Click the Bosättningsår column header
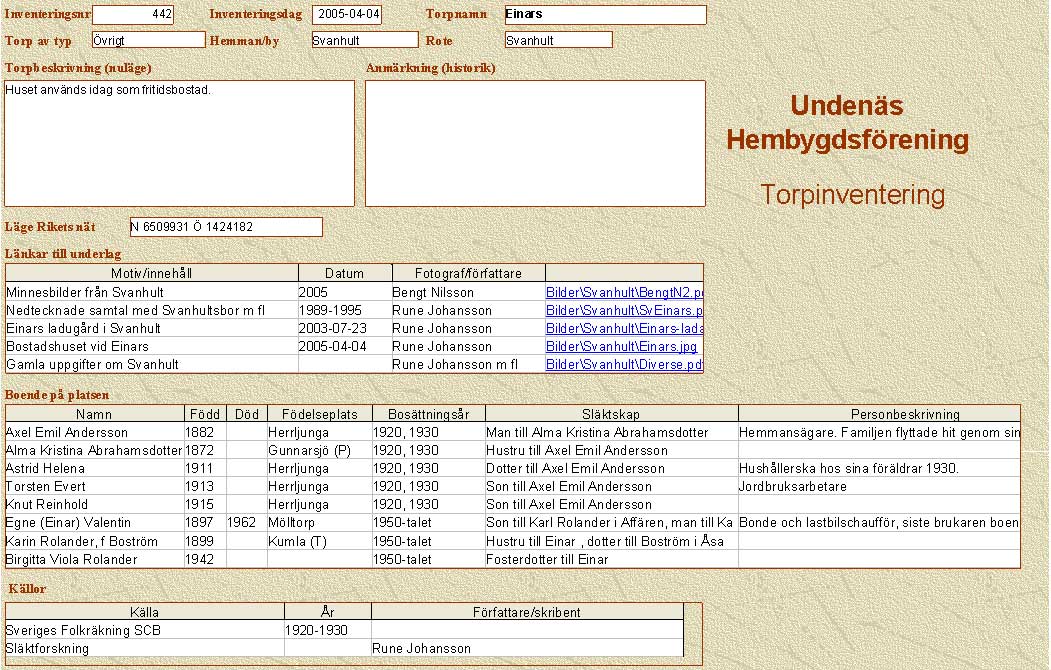1051x670 pixels. pos(428,414)
